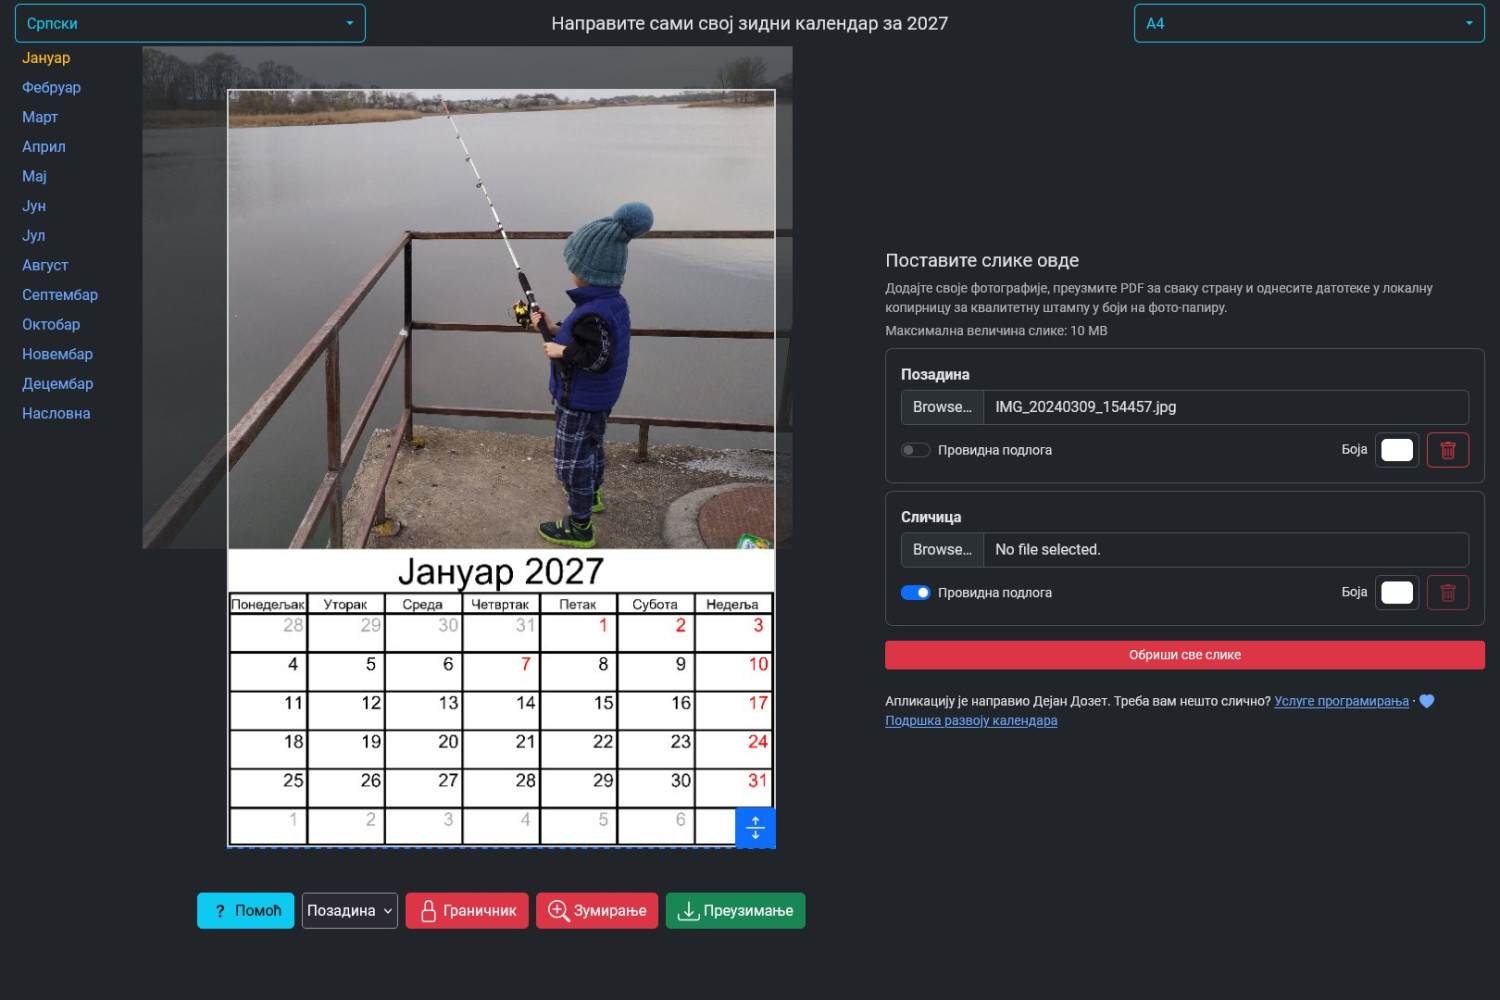Switch to the Мај page
Viewport: 1500px width, 1000px height.
(x=35, y=176)
